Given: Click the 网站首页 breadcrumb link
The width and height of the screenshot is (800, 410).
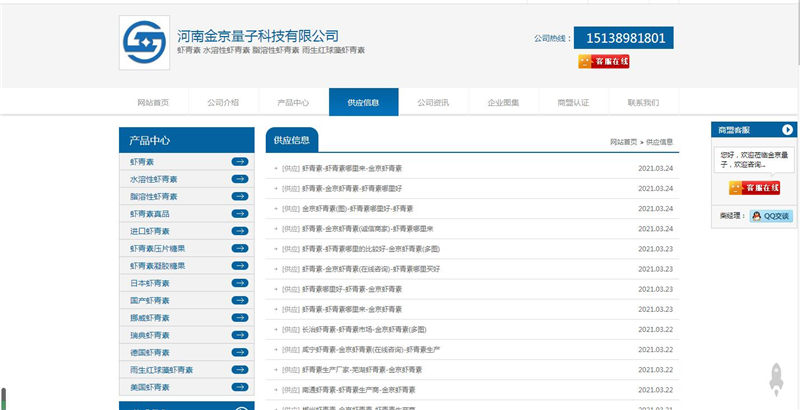Looking at the screenshot, I should pos(623,142).
